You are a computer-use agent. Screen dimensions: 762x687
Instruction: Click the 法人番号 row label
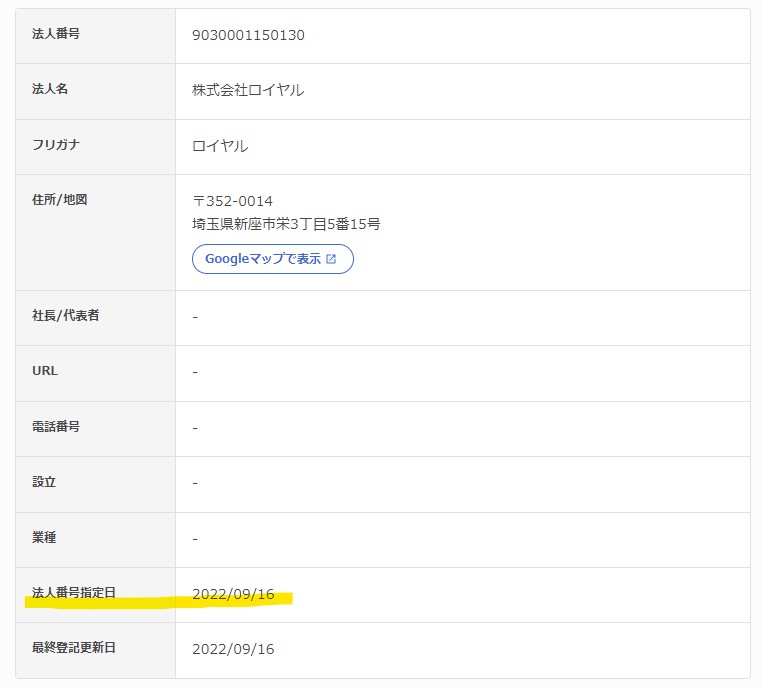point(56,34)
